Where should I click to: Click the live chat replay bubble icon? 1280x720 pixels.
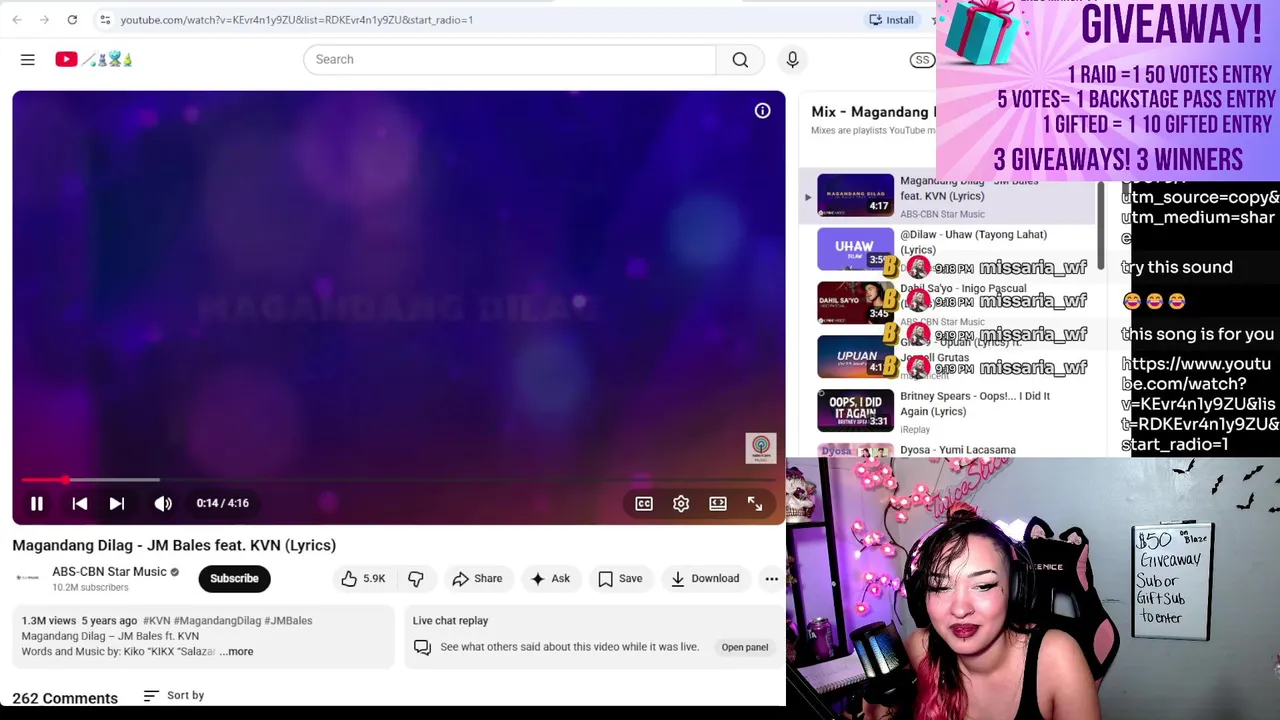pyautogui.click(x=422, y=648)
